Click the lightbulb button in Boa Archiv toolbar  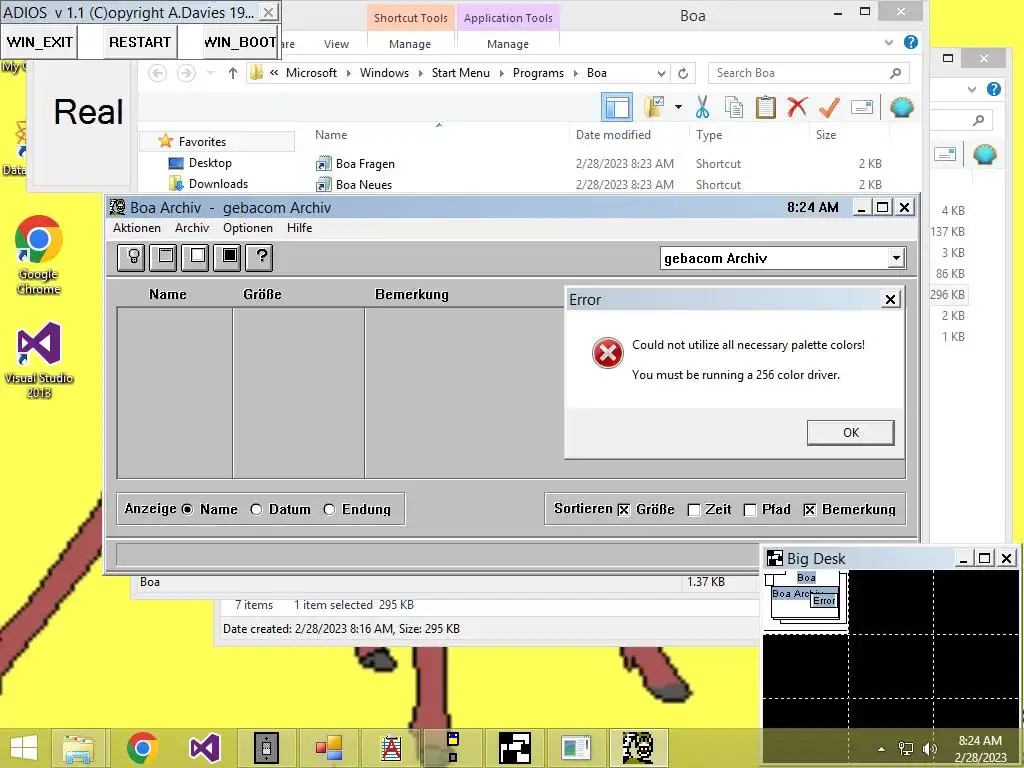133,257
